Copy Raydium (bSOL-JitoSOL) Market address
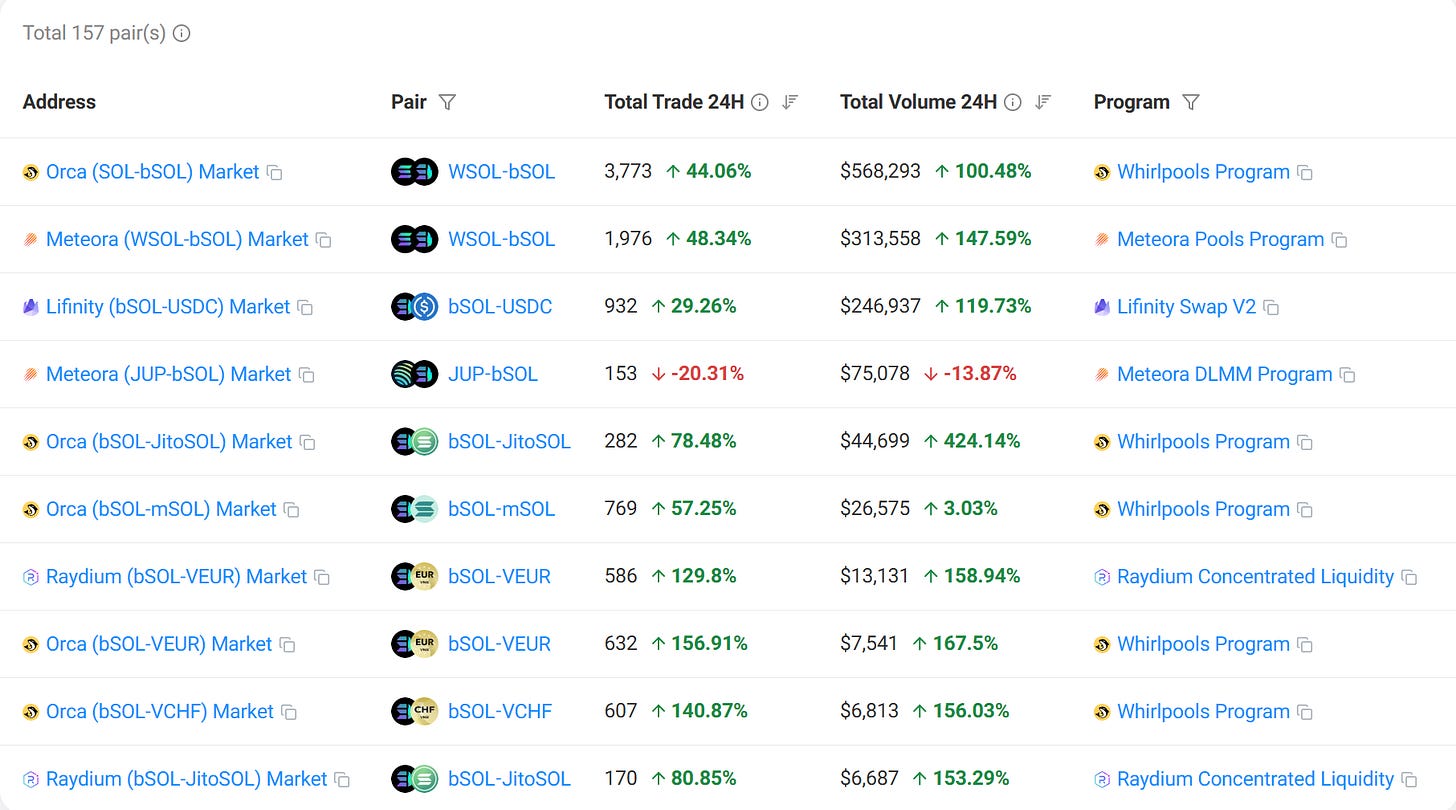Screen dimensions: 1456x810 click(342, 780)
